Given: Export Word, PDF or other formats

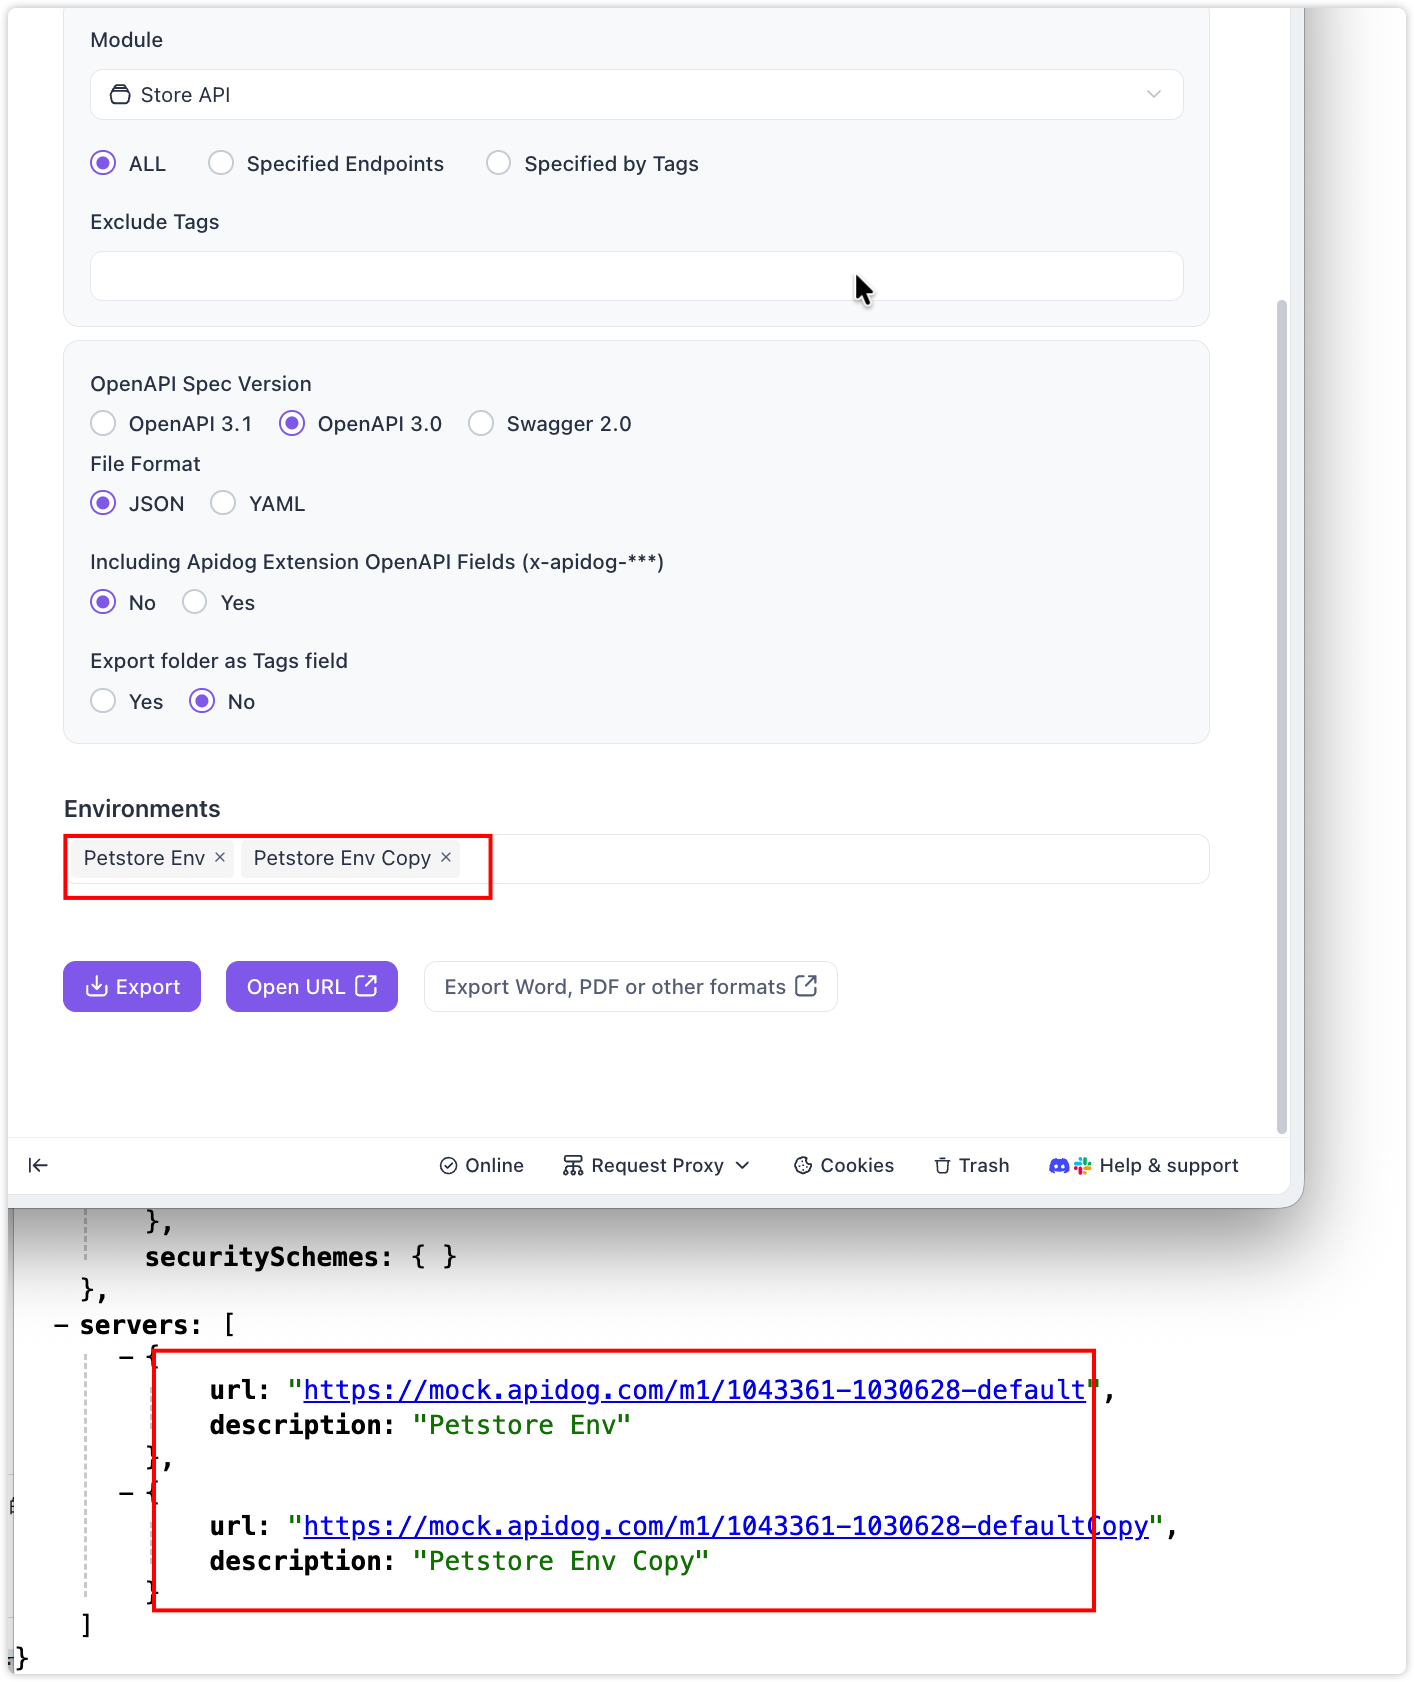Looking at the screenshot, I should pos(630,987).
